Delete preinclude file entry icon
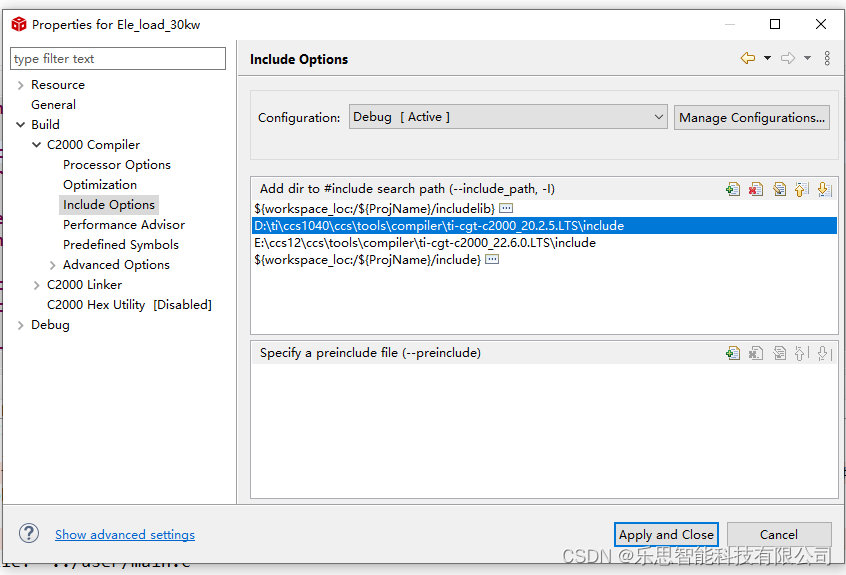846x575 pixels. 756,353
